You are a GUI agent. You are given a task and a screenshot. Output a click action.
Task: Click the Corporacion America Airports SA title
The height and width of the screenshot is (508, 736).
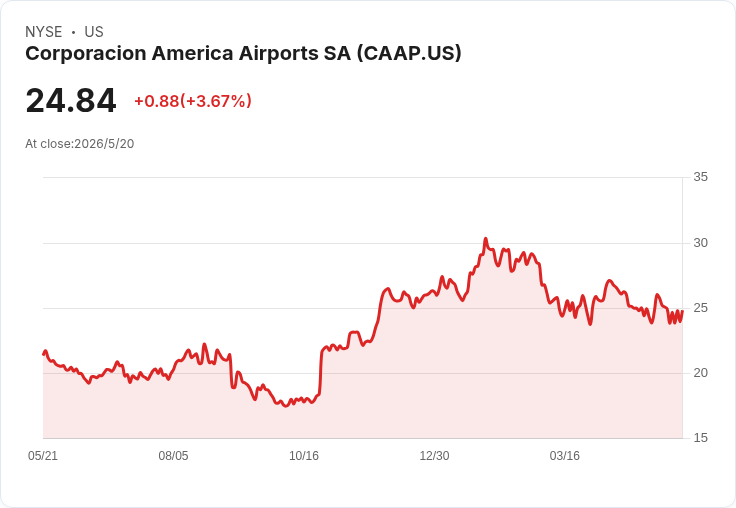click(243, 54)
